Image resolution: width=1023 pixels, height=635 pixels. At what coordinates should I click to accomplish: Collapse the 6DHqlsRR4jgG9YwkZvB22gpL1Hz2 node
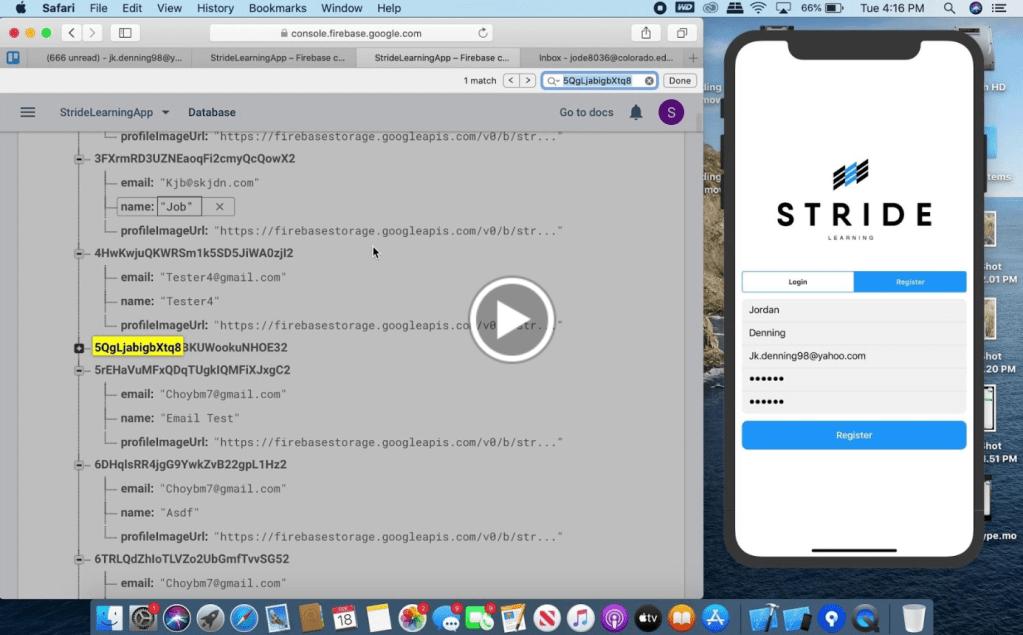[79, 465]
